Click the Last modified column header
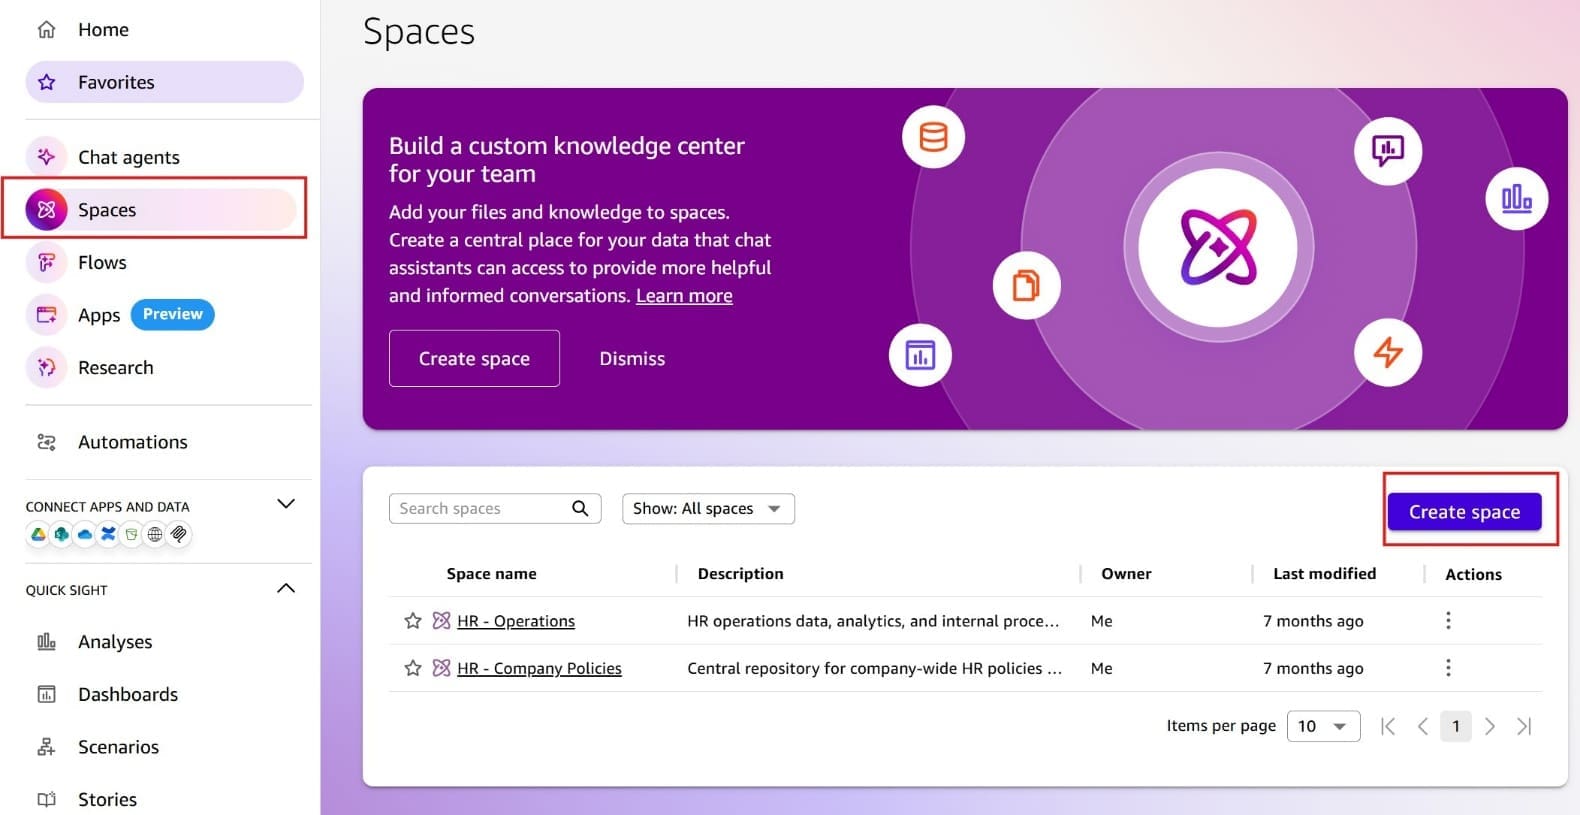Screen dimensions: 1580x815 click(1324, 574)
